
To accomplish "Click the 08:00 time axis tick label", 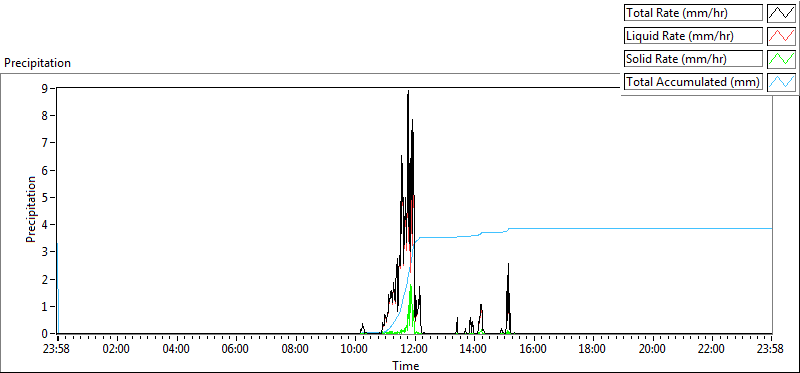I will click(295, 350).
